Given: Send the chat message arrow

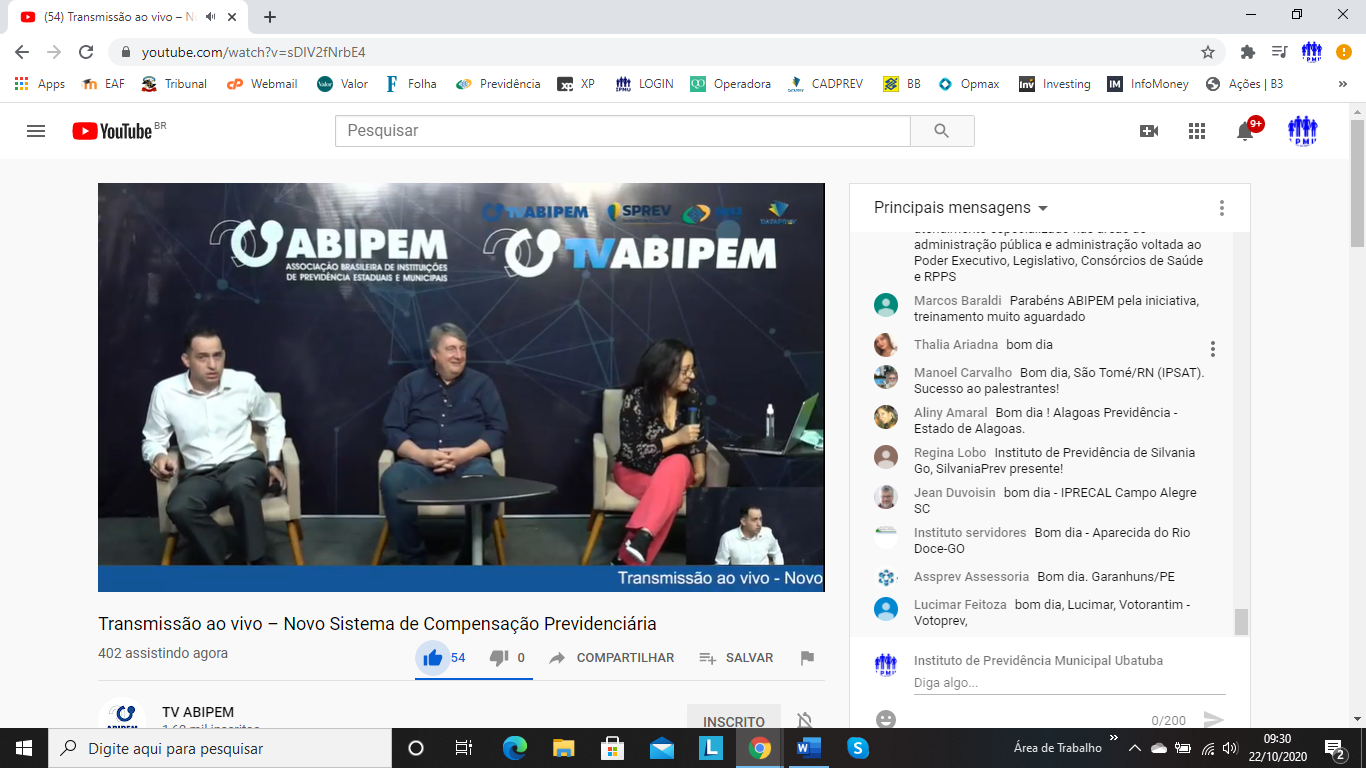Looking at the screenshot, I should point(1214,719).
